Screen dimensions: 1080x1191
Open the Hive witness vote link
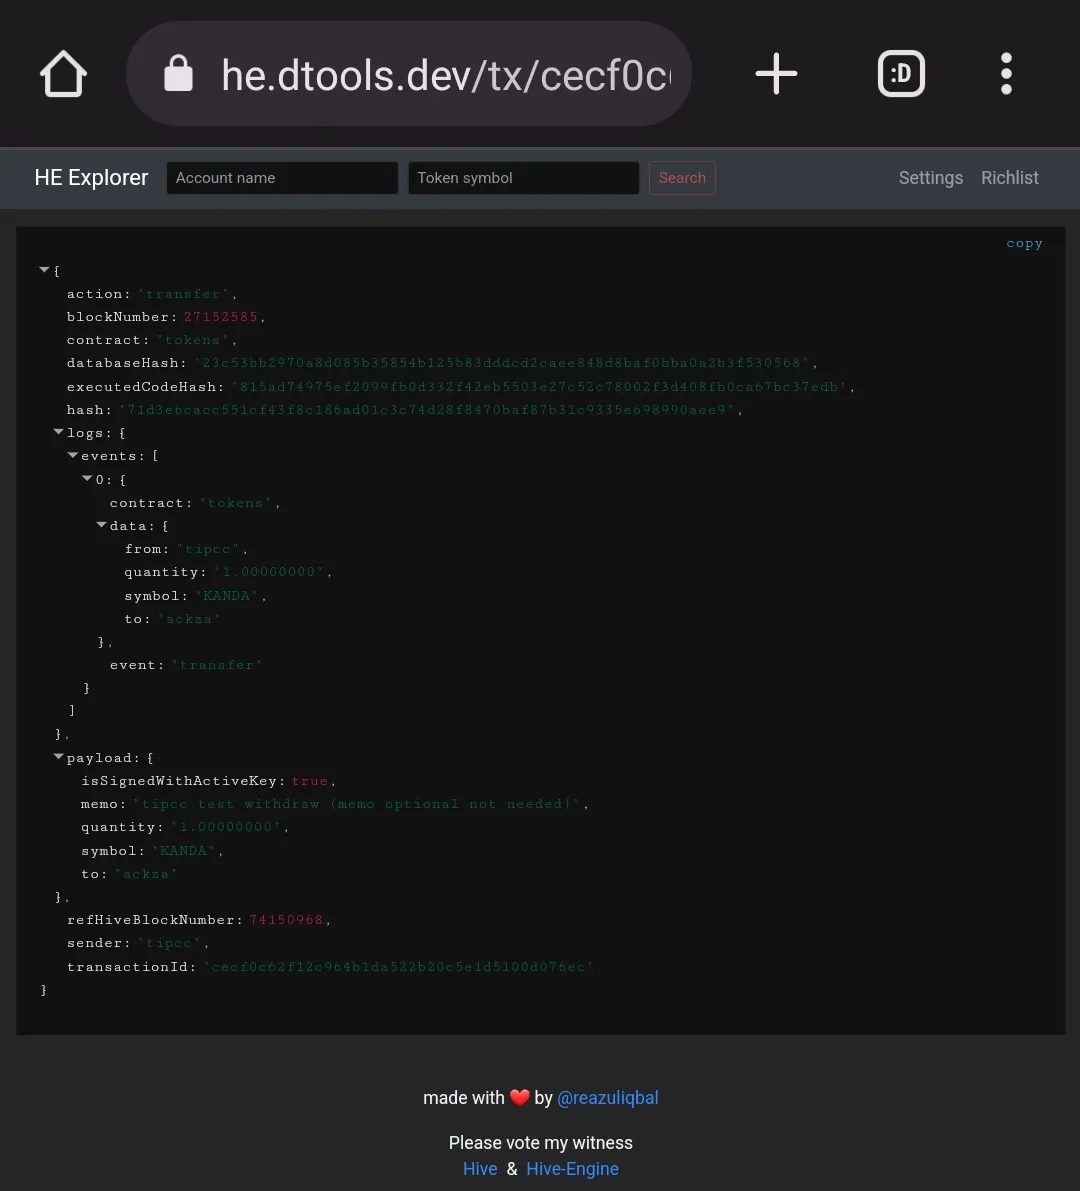tap(480, 1169)
